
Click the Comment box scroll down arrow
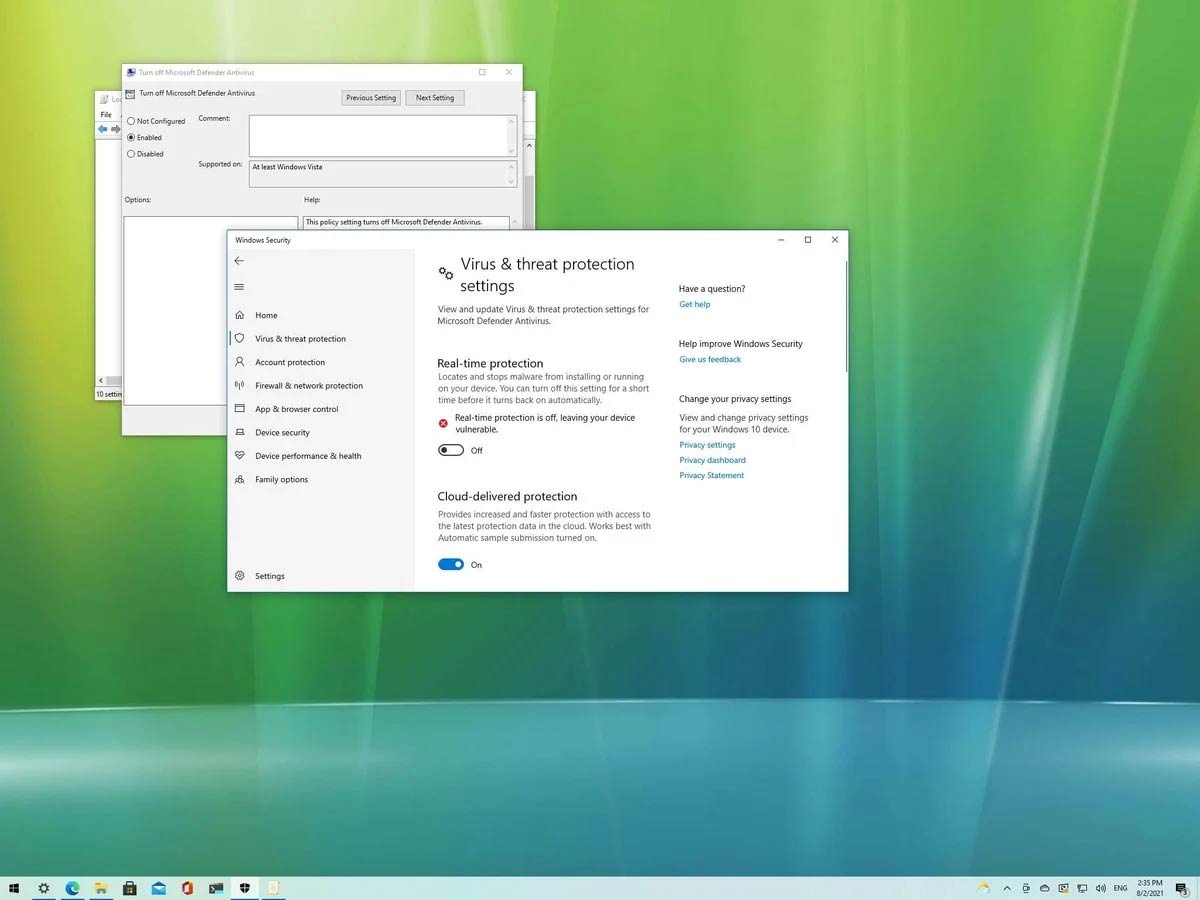tap(512, 151)
